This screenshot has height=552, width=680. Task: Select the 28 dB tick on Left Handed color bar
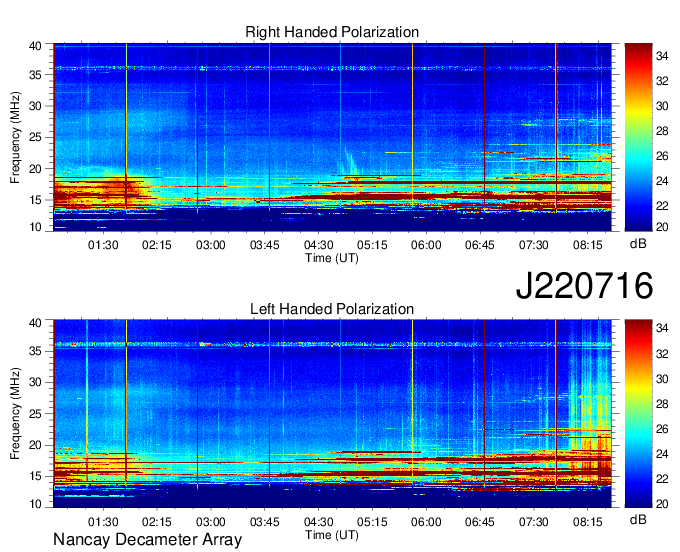coord(662,404)
